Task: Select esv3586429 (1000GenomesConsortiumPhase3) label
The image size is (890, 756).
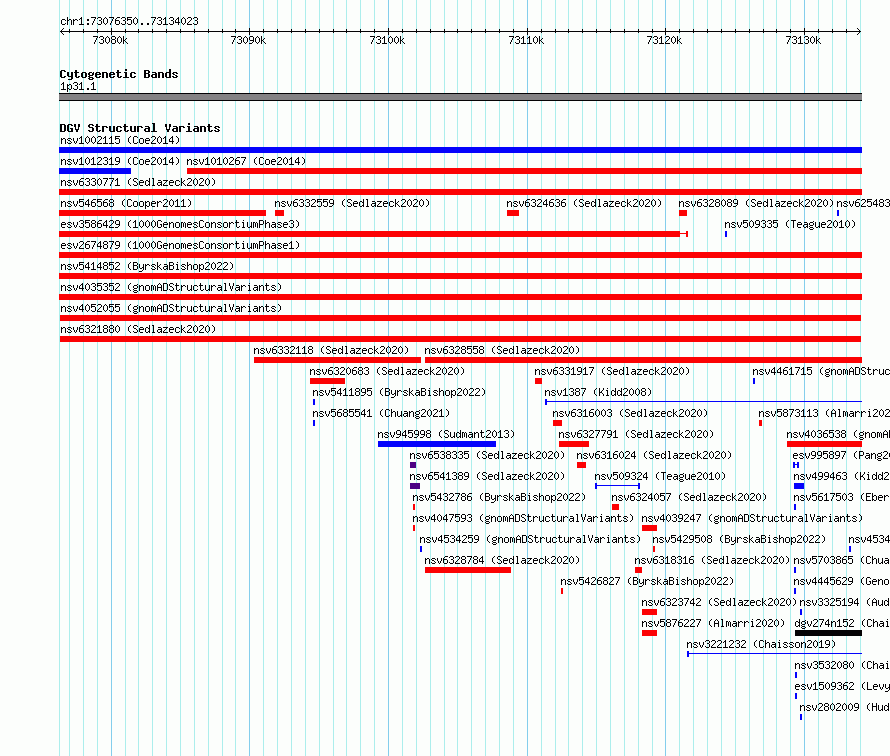Action: pyautogui.click(x=180, y=224)
